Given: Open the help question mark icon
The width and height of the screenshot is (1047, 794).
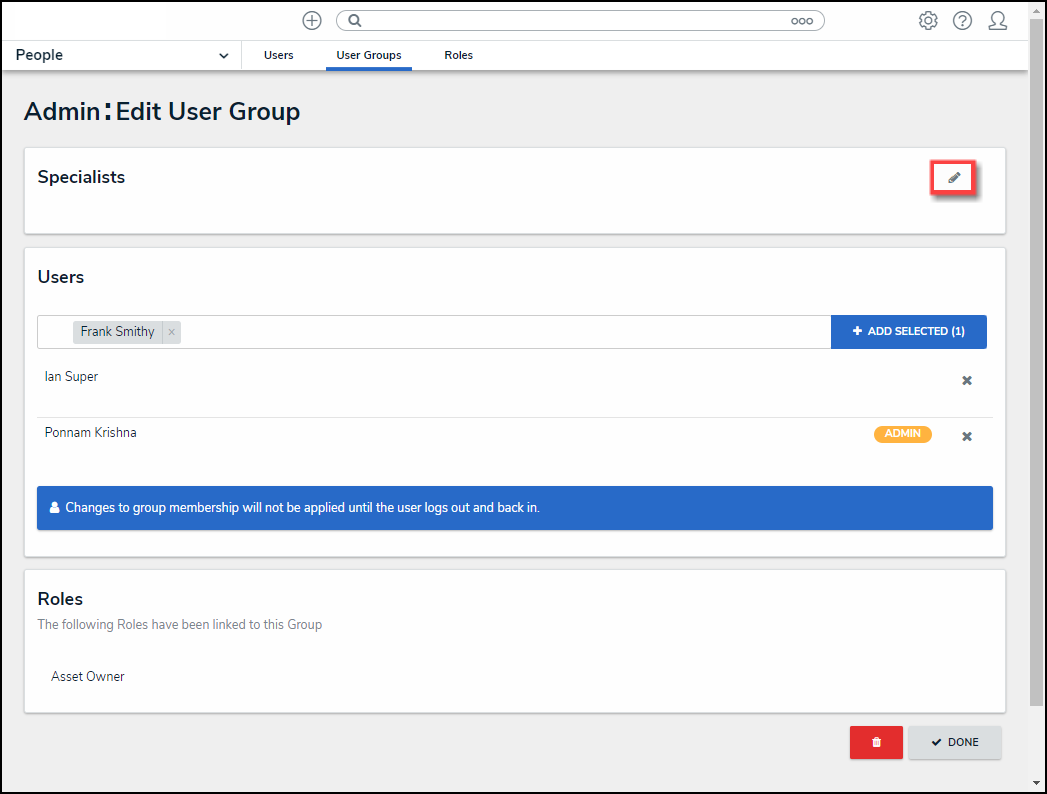Looking at the screenshot, I should [x=962, y=20].
